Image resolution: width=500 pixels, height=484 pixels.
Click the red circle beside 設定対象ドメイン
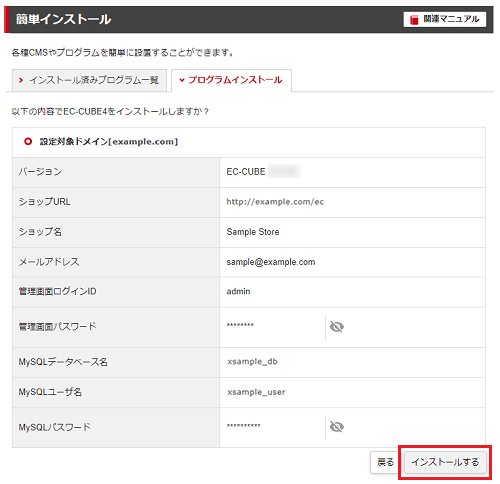(28, 142)
